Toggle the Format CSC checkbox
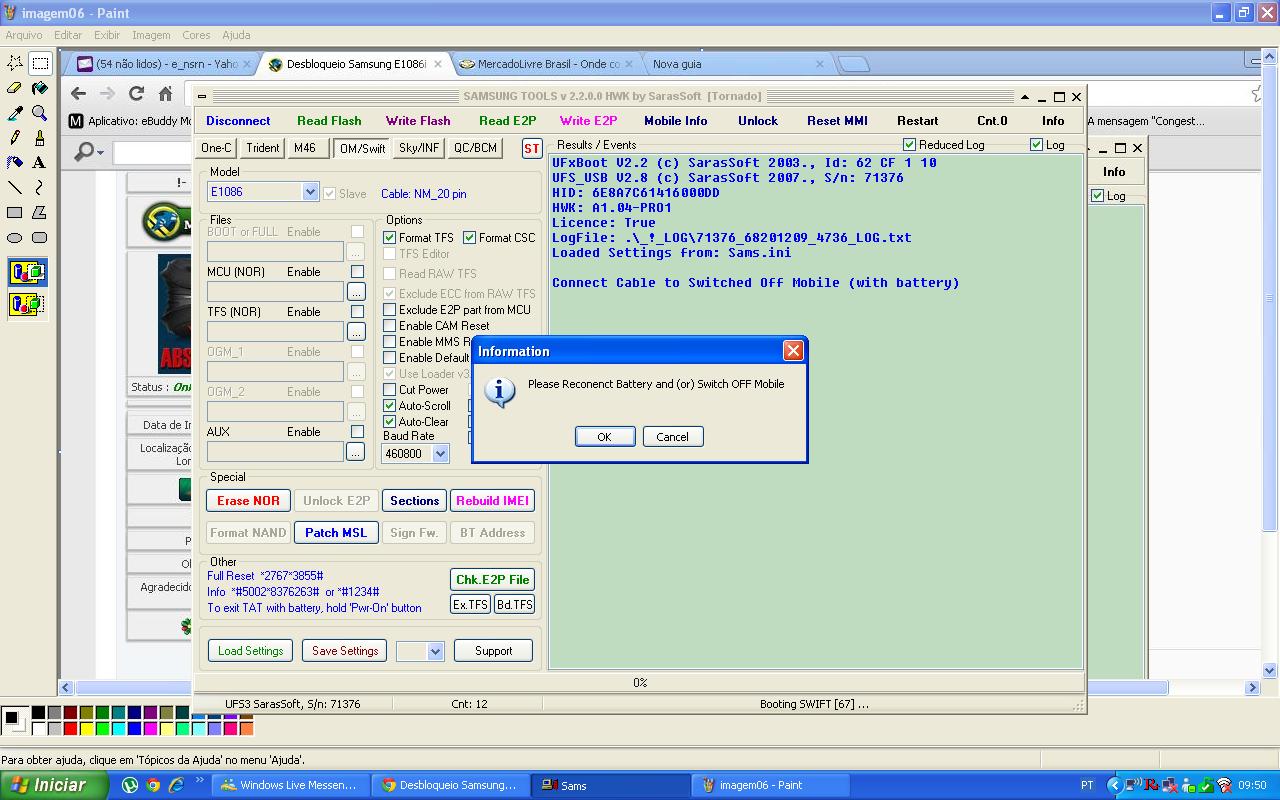 tap(470, 238)
